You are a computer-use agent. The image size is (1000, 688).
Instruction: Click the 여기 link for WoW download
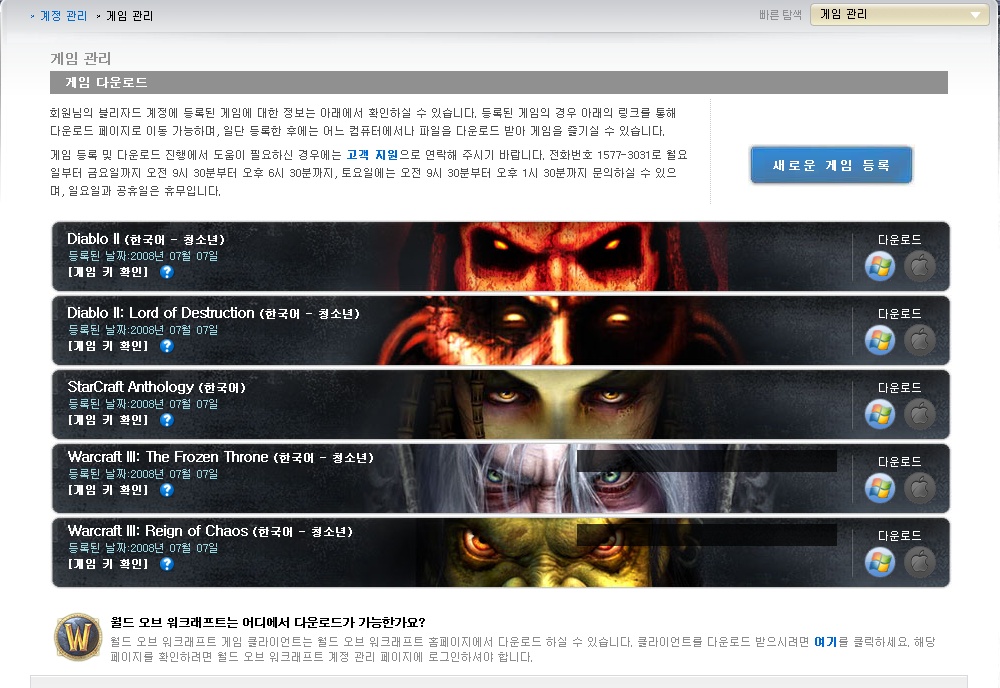pos(825,641)
